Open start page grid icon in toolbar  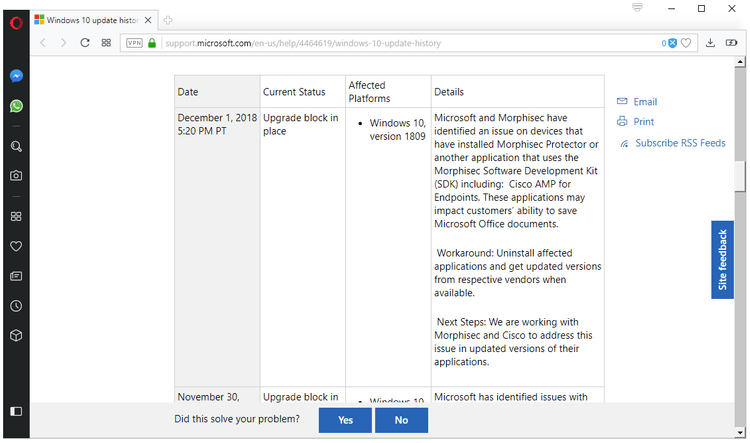(106, 43)
